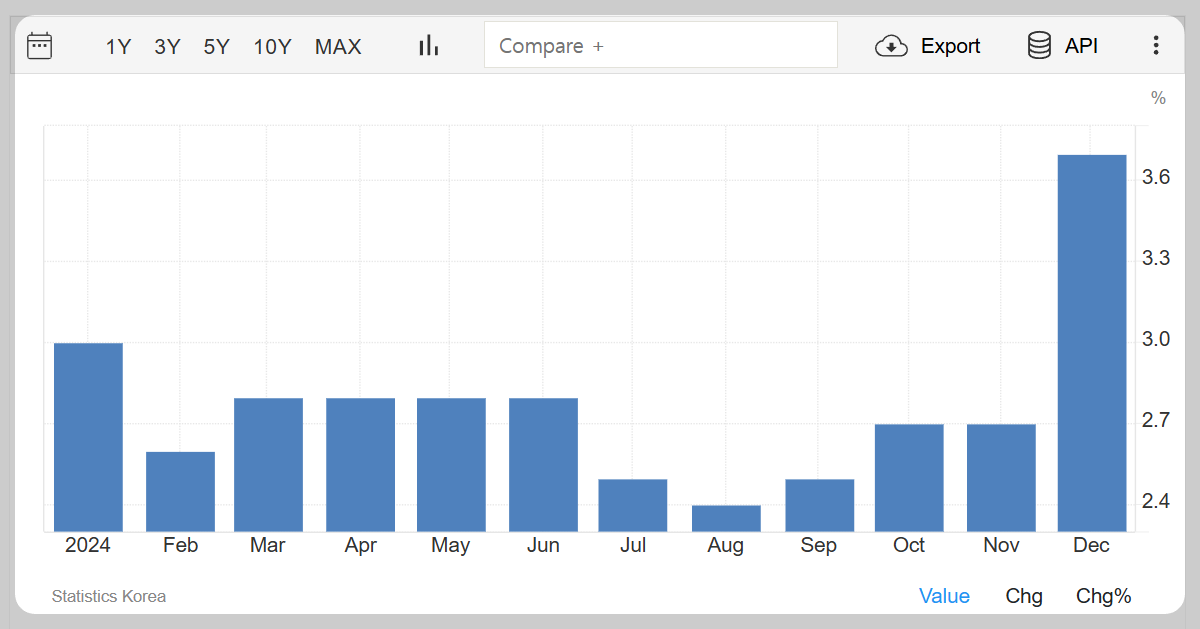Click the Export cloud download icon
1200x629 pixels.
pyautogui.click(x=891, y=46)
